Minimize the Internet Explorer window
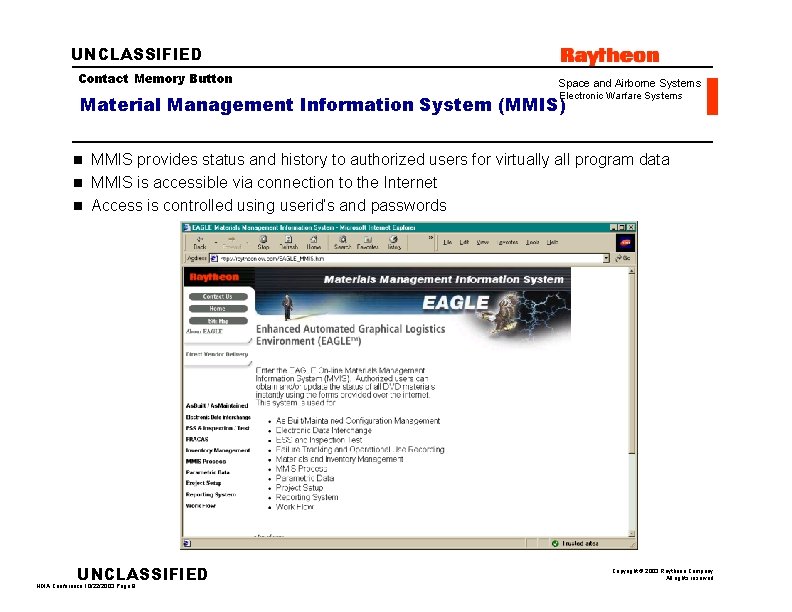The width and height of the screenshot is (792, 612). [613, 228]
